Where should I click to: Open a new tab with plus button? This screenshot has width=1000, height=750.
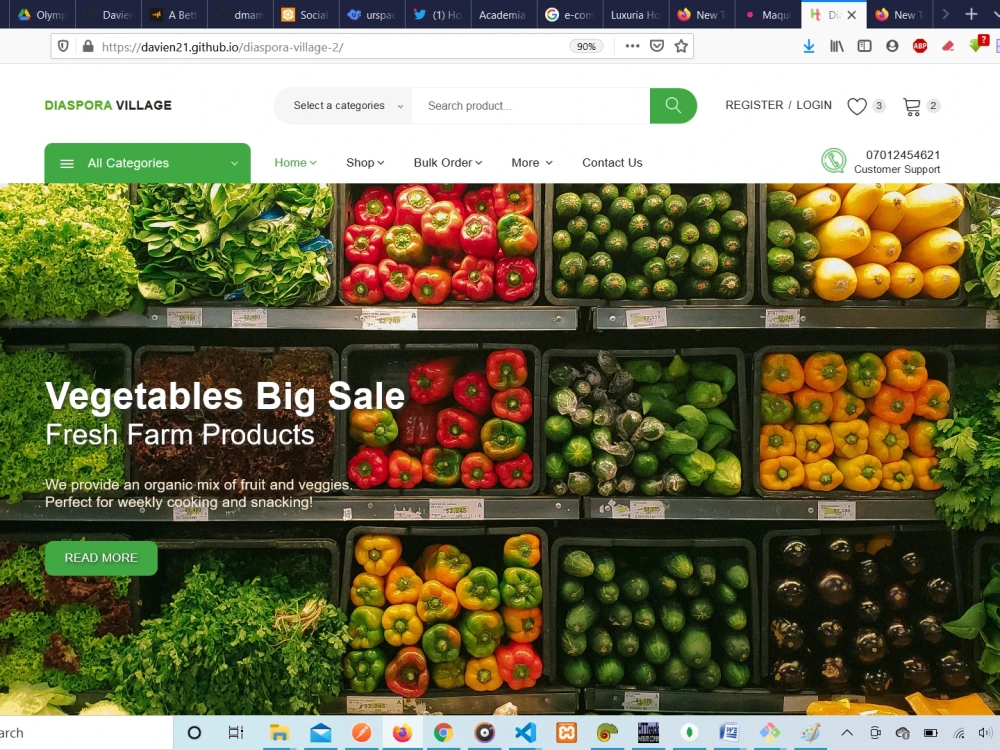coord(971,14)
